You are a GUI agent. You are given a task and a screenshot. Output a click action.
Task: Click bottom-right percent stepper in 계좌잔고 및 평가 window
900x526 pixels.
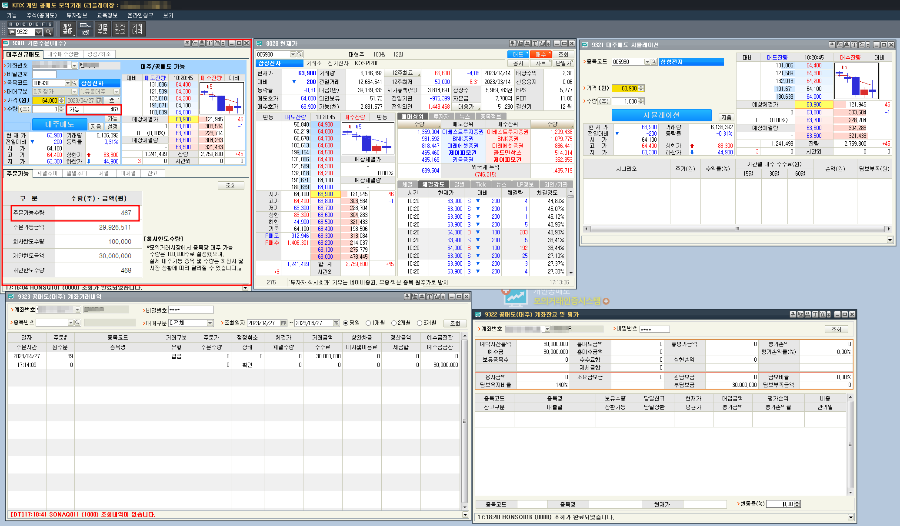pyautogui.click(x=798, y=504)
